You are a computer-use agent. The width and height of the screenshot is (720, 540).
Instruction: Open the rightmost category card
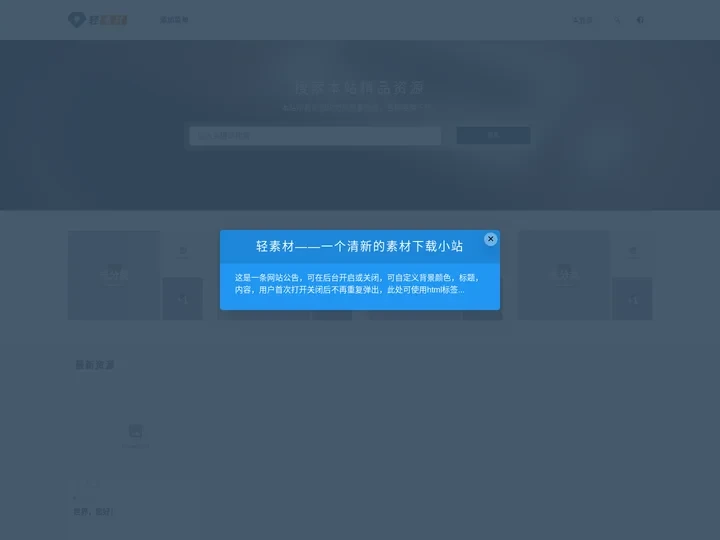(x=564, y=275)
